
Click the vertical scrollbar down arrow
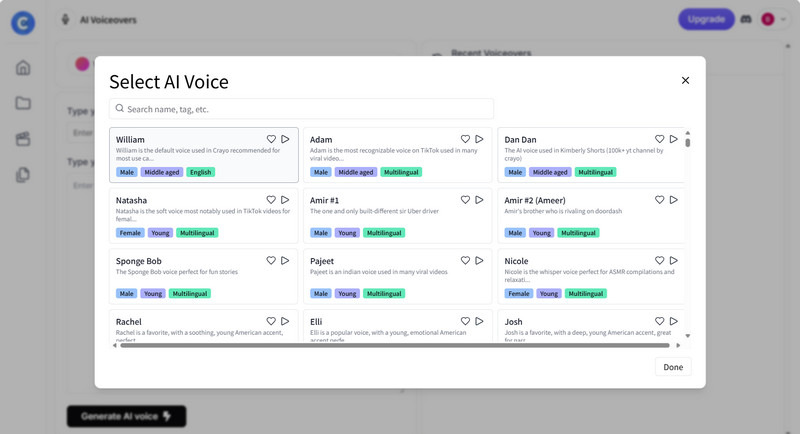[688, 336]
